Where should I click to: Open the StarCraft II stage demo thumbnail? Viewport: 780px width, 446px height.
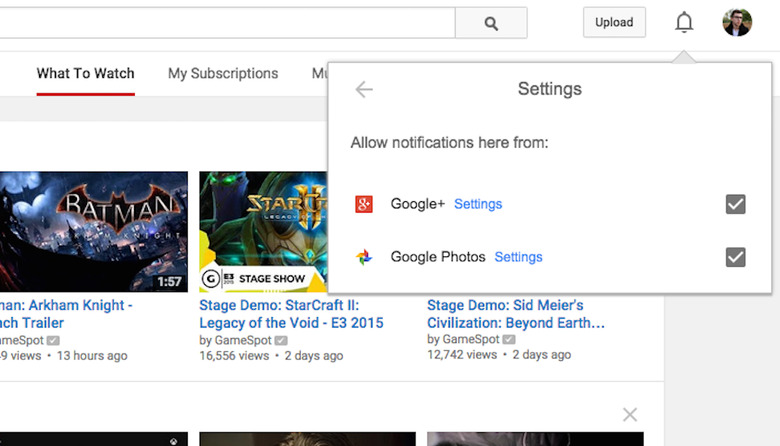263,231
